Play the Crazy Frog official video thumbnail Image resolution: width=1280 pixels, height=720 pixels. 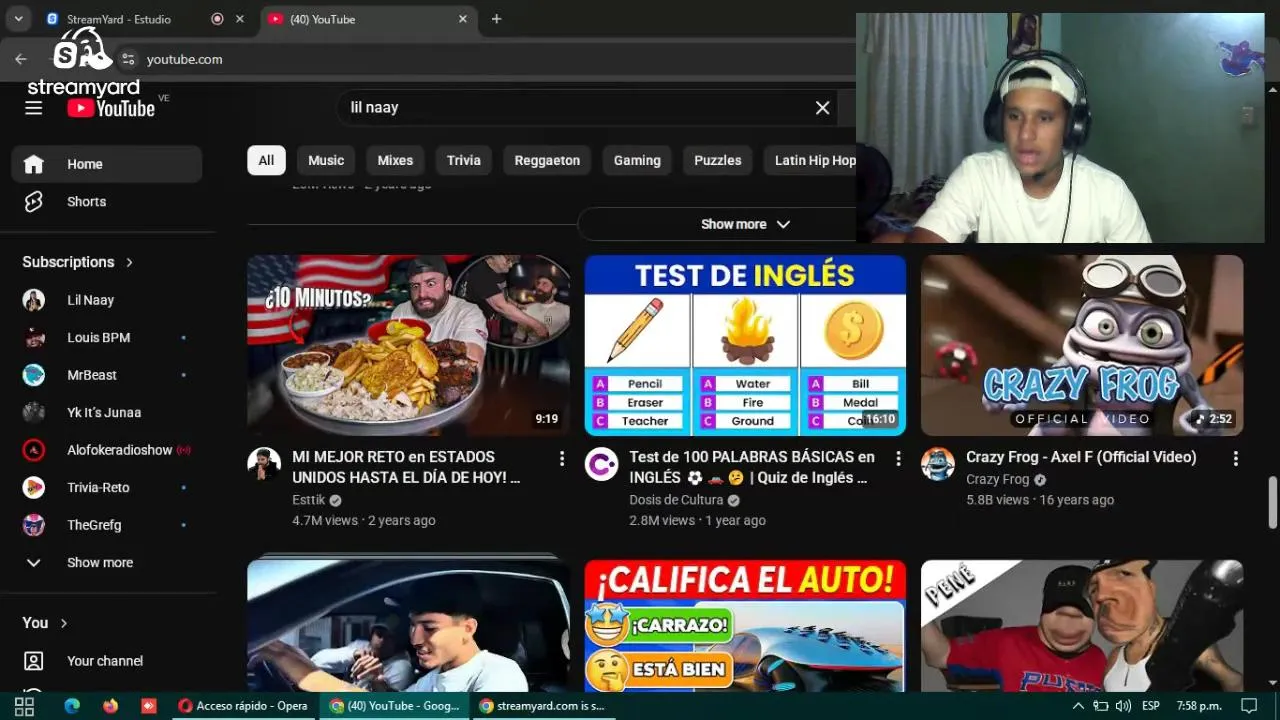pos(1082,345)
